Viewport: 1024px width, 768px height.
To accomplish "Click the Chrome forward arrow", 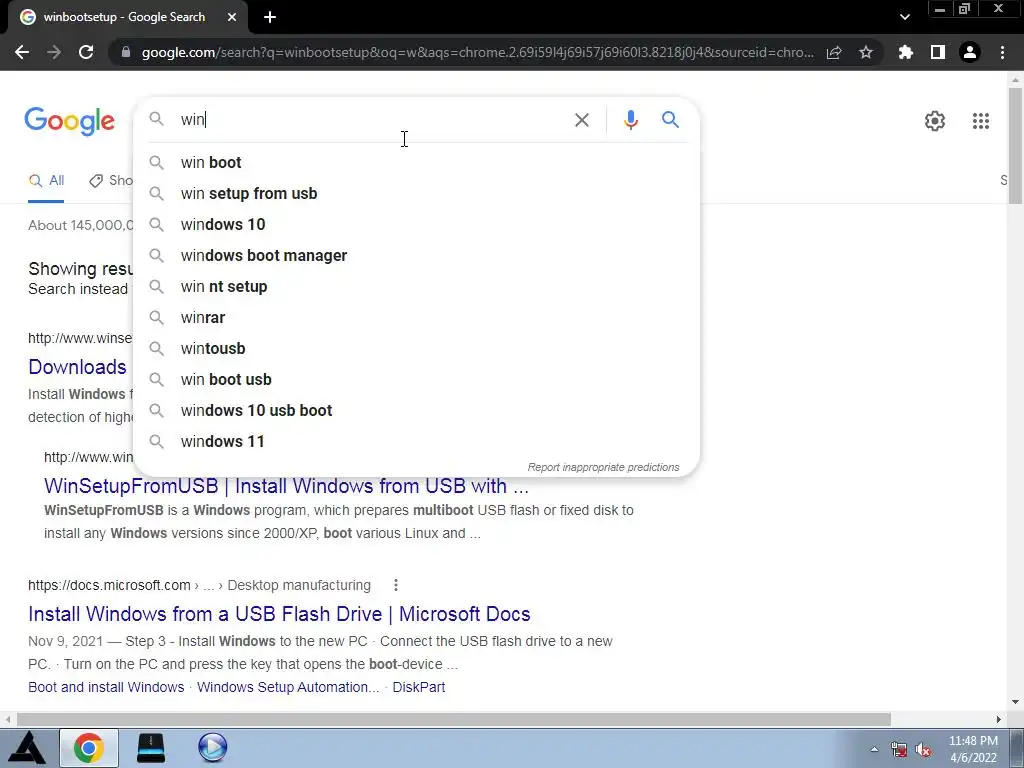I will (x=54, y=52).
